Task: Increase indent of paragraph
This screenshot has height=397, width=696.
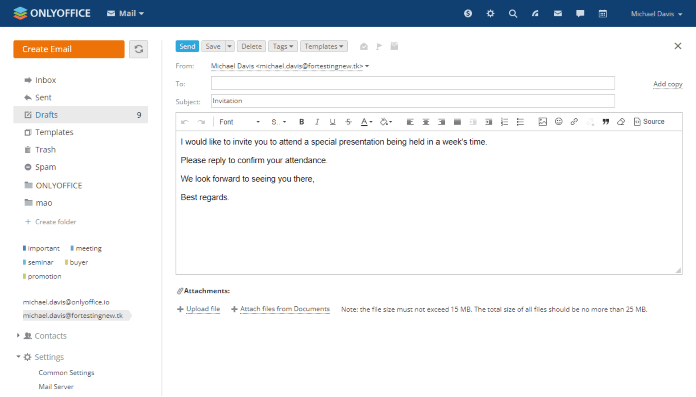Action: tap(489, 122)
